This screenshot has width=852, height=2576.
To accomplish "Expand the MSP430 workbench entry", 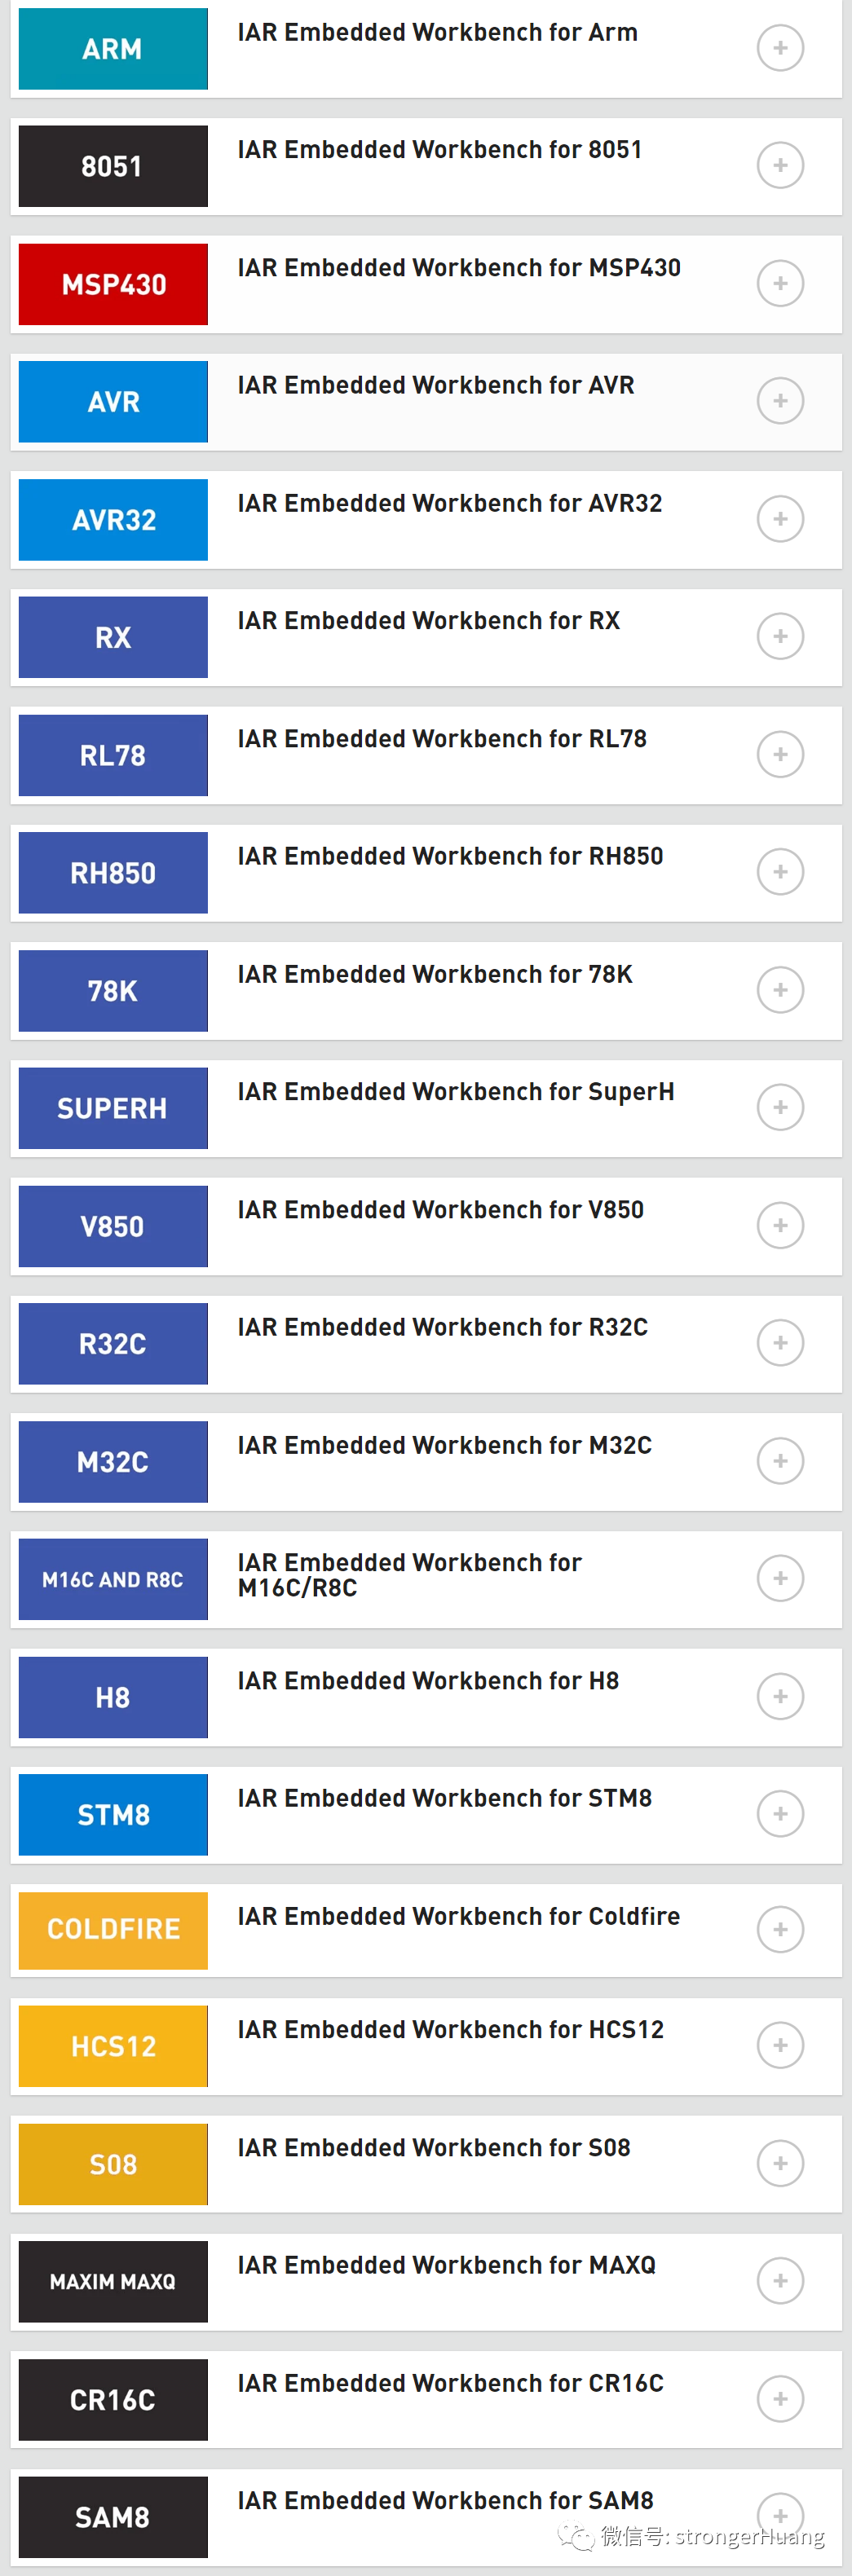I will click(x=780, y=283).
